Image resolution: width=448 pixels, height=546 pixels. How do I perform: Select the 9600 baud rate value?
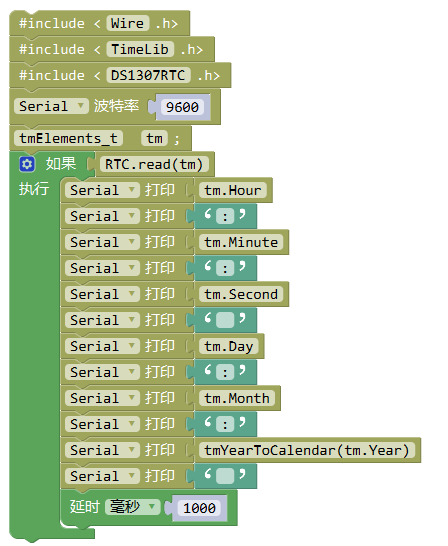tap(182, 107)
